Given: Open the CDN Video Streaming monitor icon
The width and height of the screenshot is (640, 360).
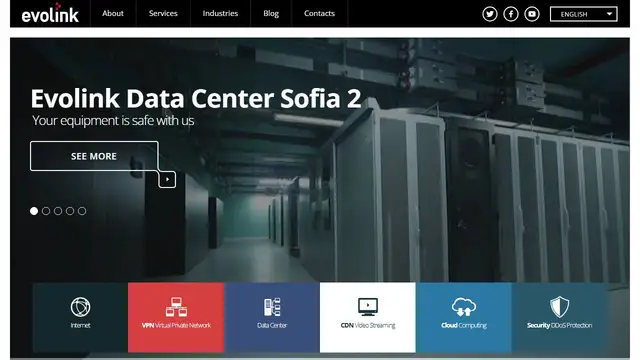Looking at the screenshot, I should pos(368,307).
